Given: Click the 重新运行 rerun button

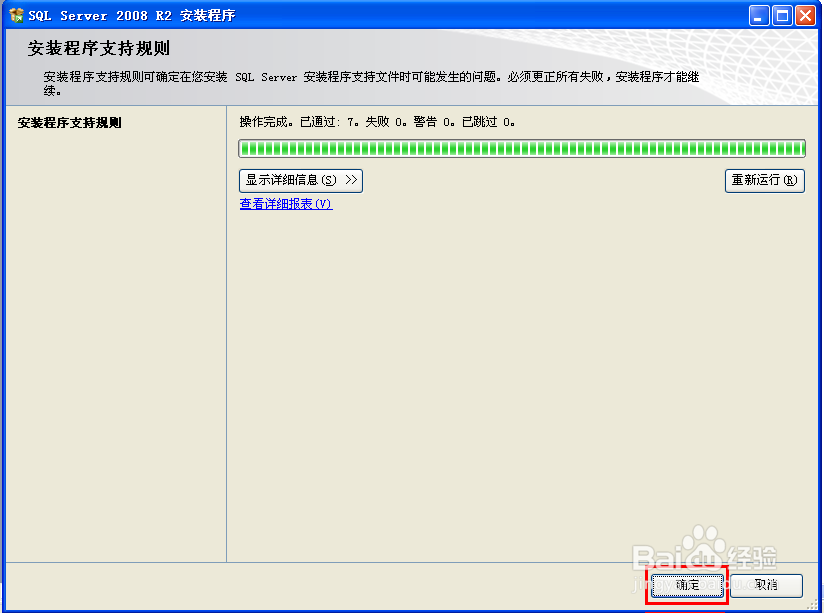Looking at the screenshot, I should 764,181.
